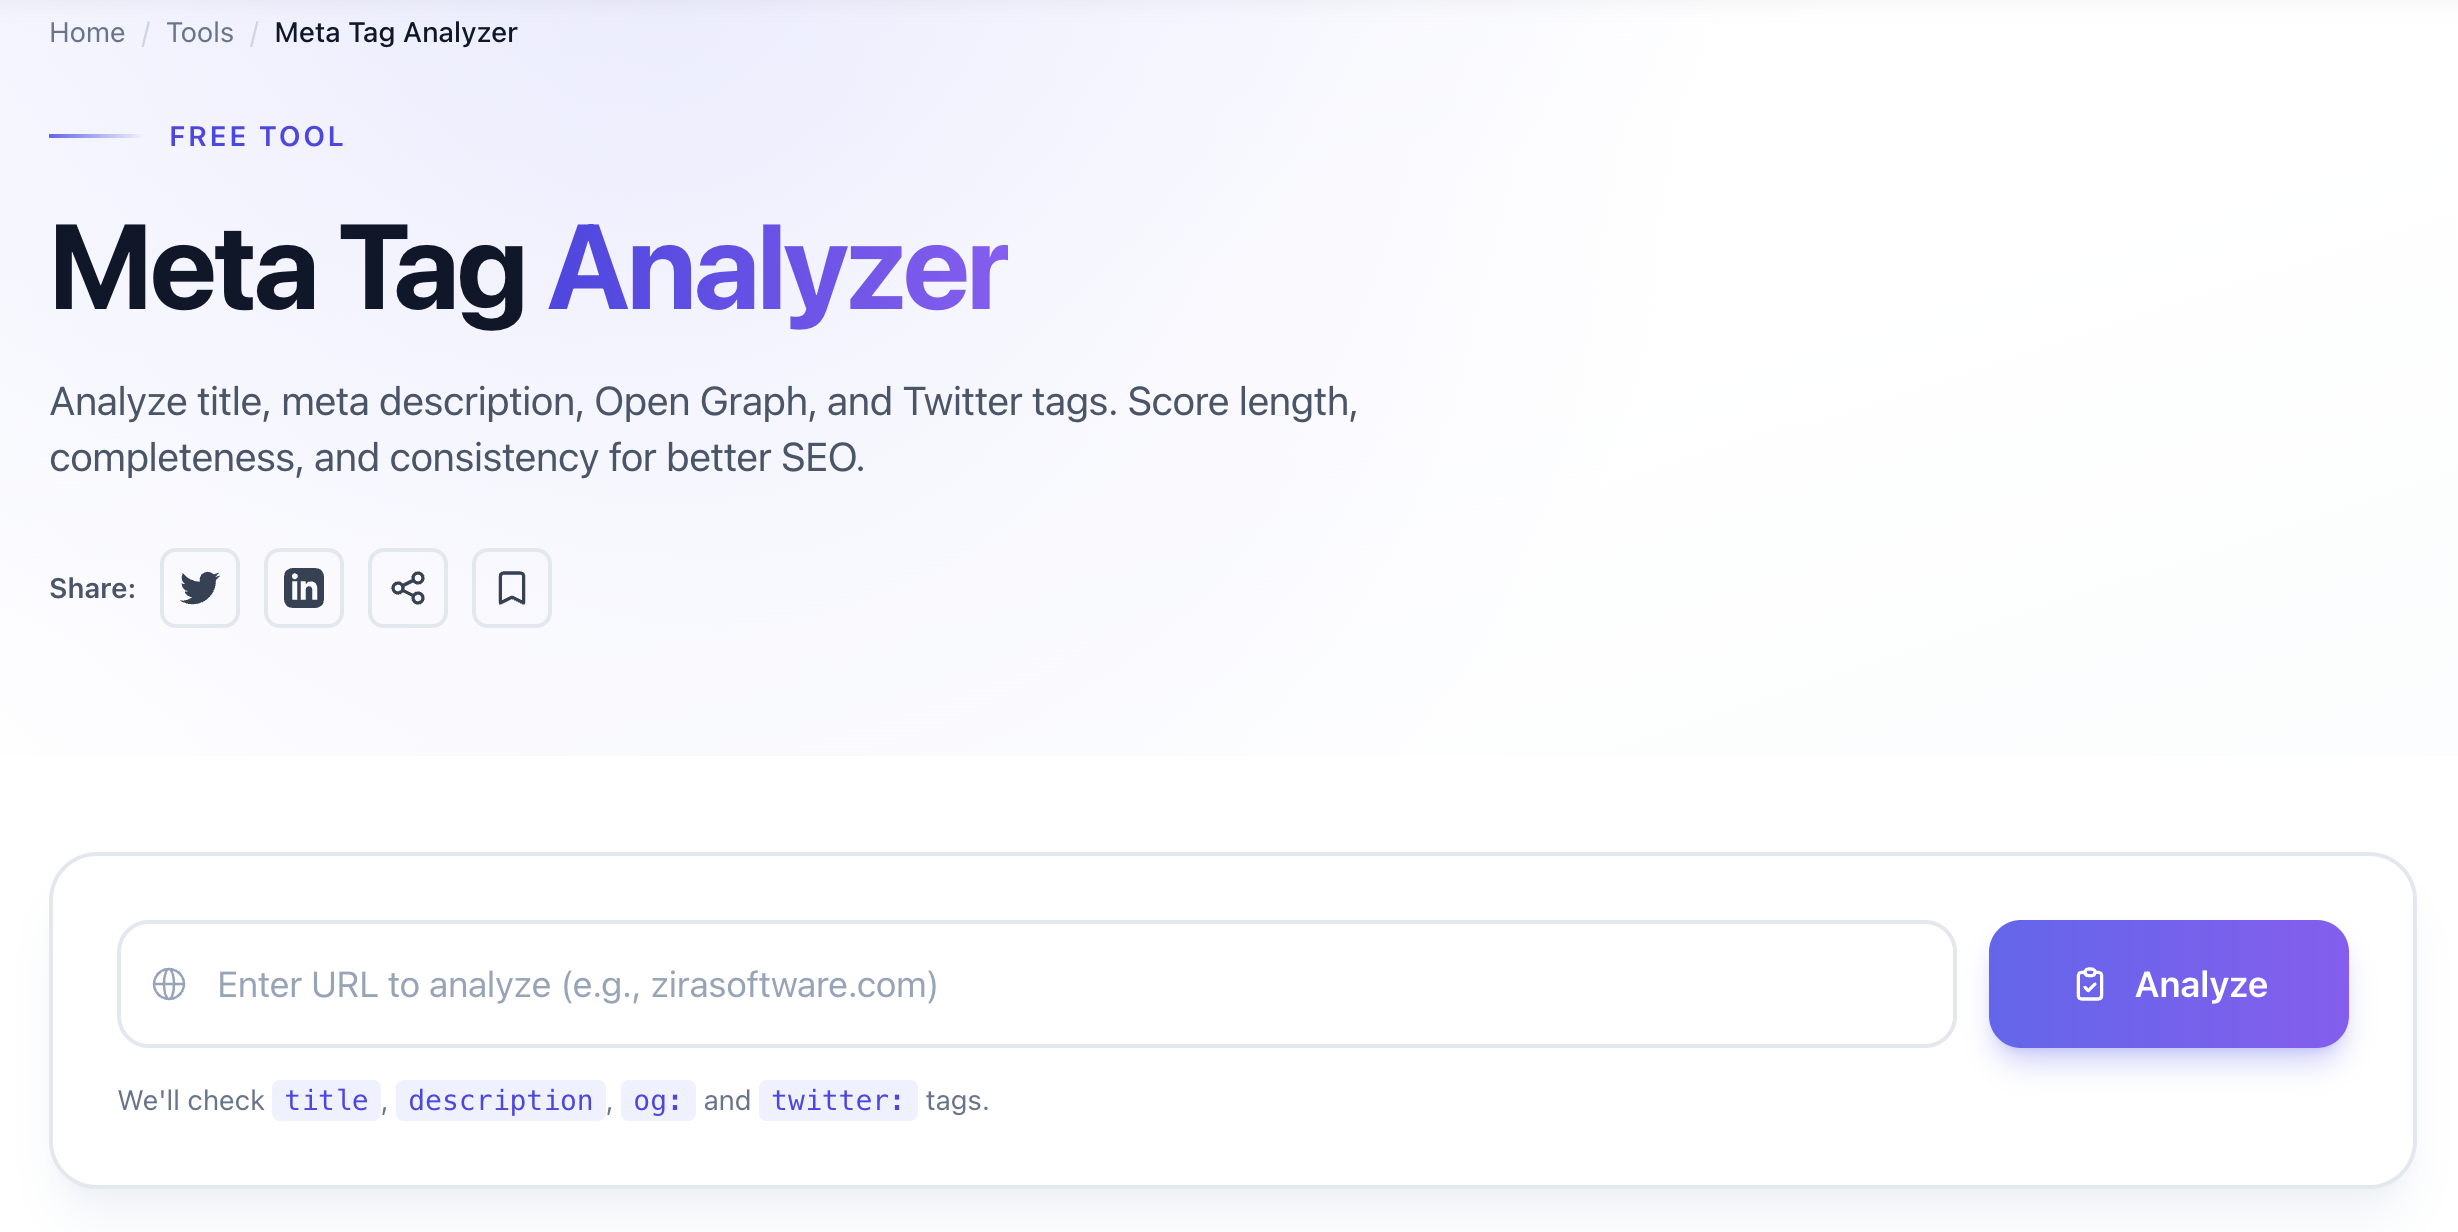
Task: Click the Twitter bird share icon
Action: [199, 588]
